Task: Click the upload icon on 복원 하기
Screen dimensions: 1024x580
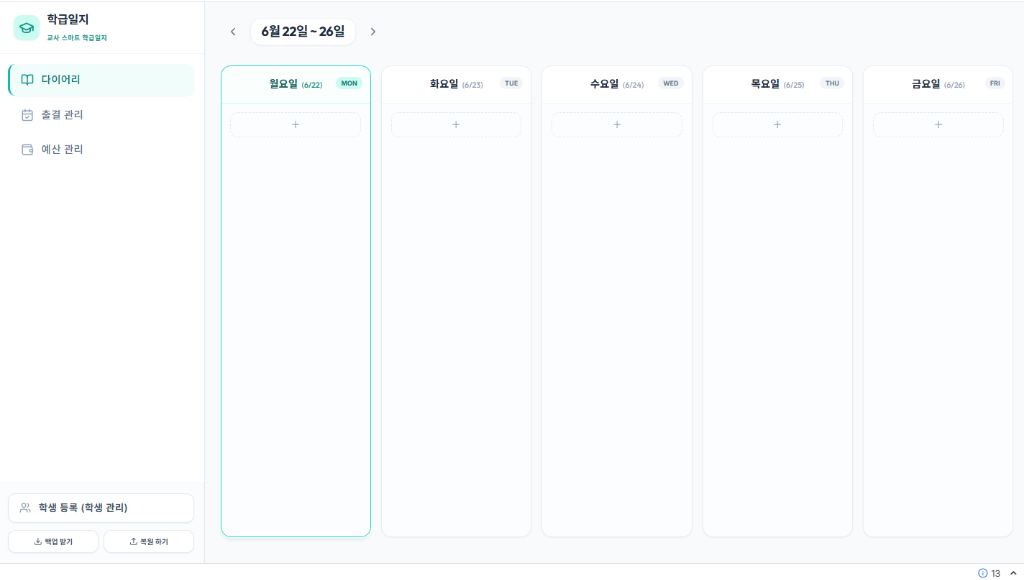Action: (133, 541)
